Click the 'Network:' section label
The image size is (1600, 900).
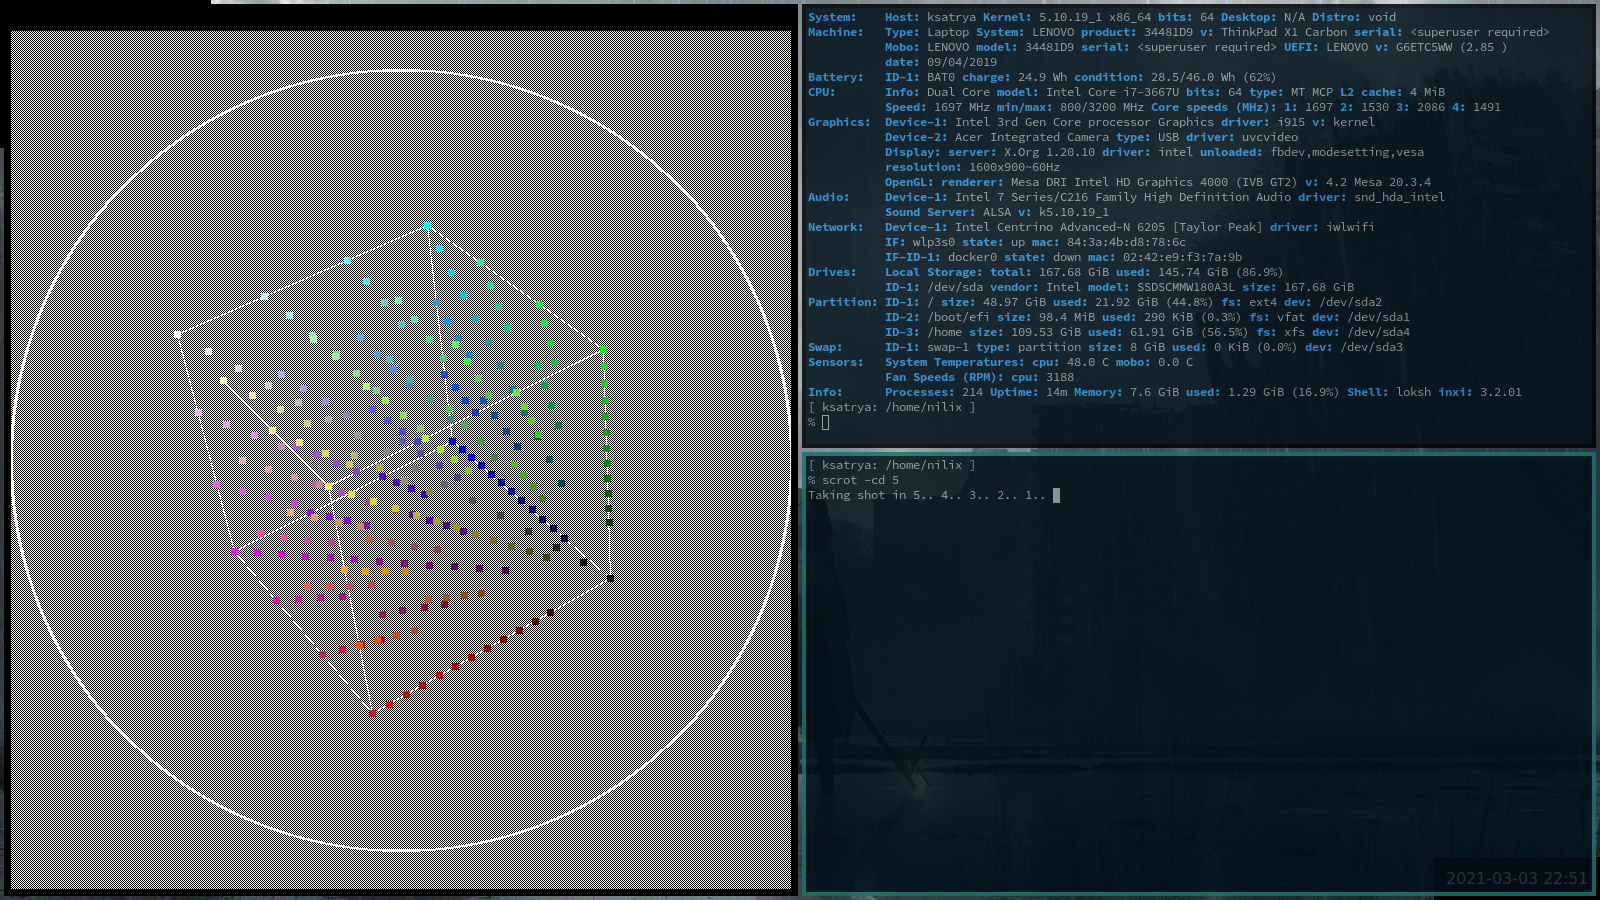tap(835, 227)
